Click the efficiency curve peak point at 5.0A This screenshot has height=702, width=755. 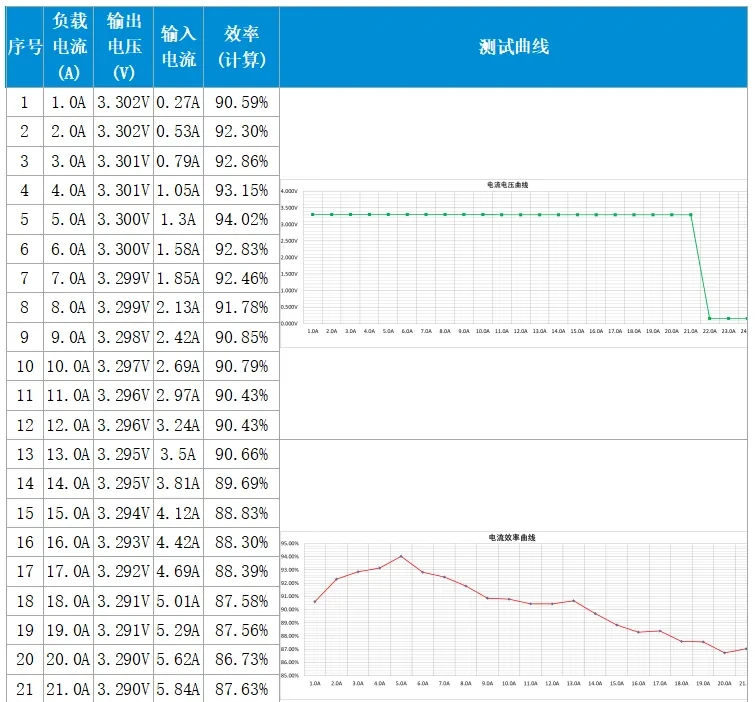(401, 556)
